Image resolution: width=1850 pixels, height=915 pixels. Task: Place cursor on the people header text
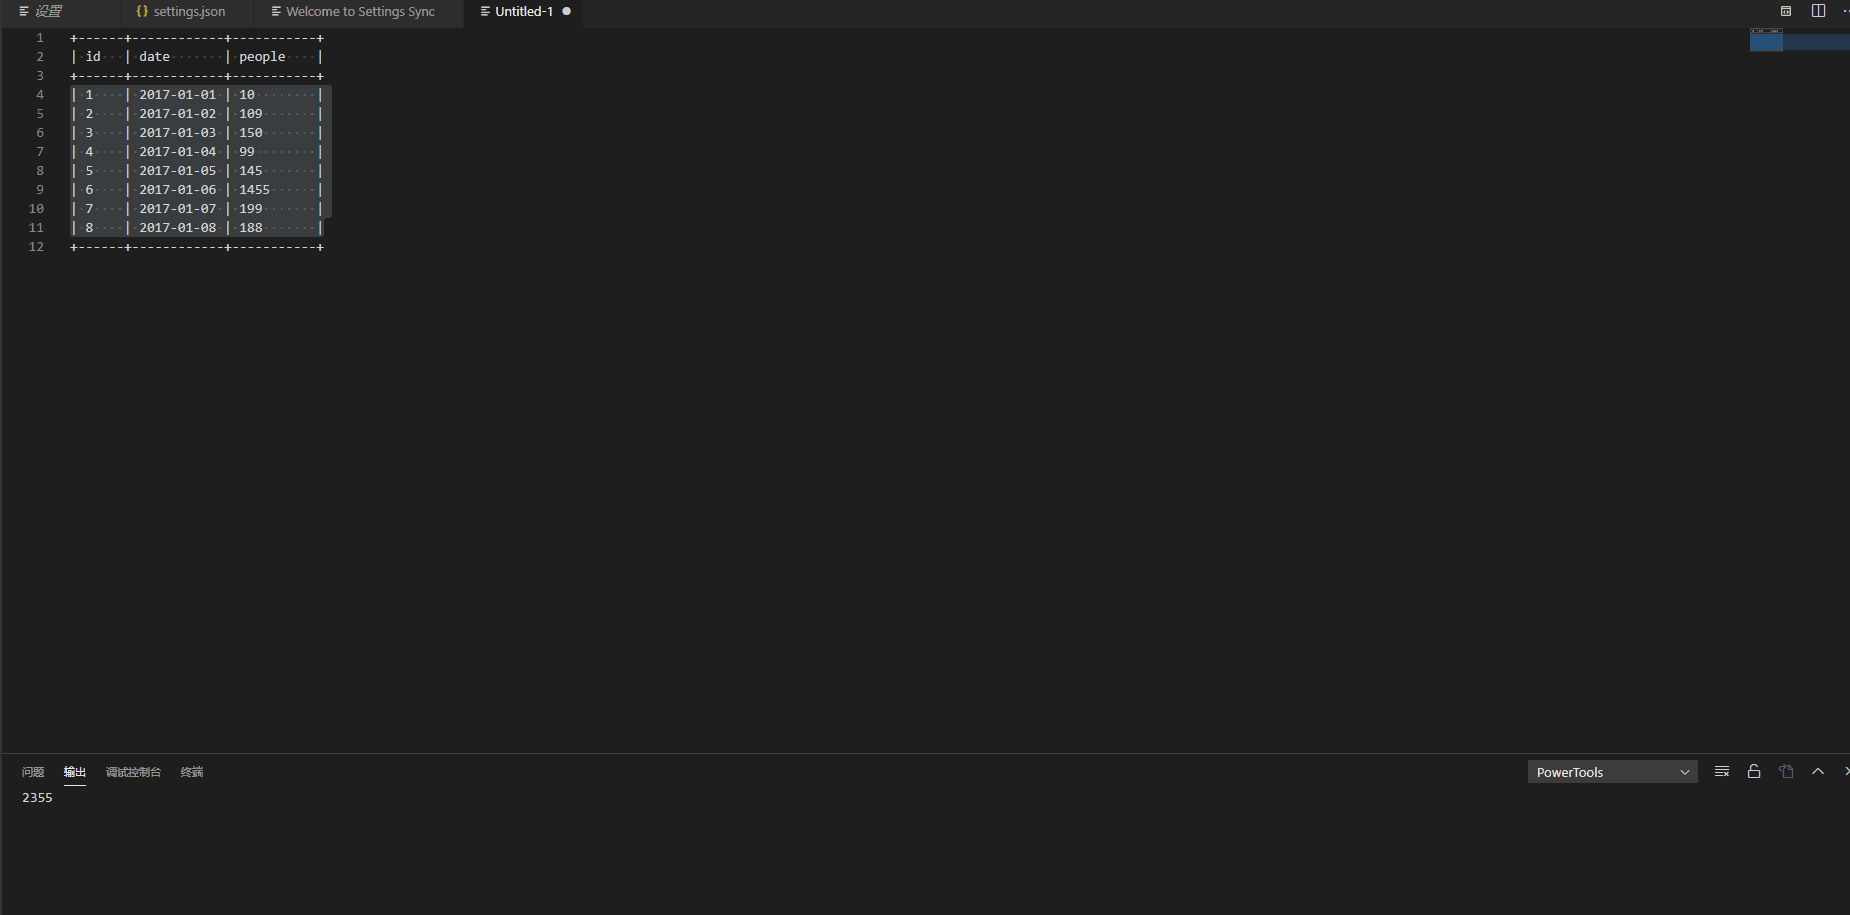262,57
